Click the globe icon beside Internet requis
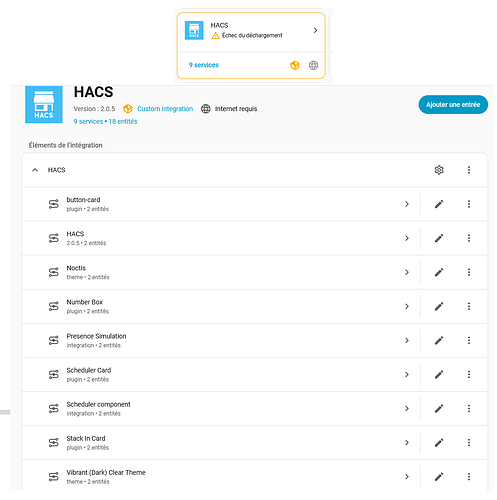 pos(206,109)
